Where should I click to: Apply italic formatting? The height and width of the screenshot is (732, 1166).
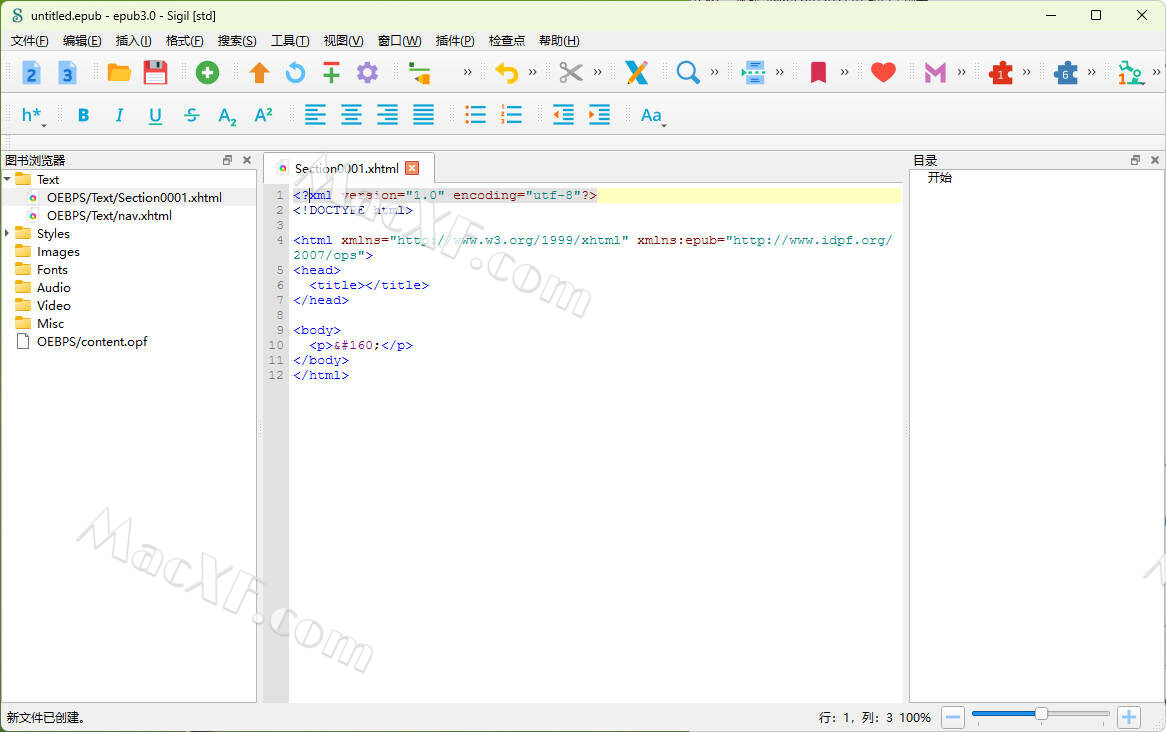click(119, 115)
